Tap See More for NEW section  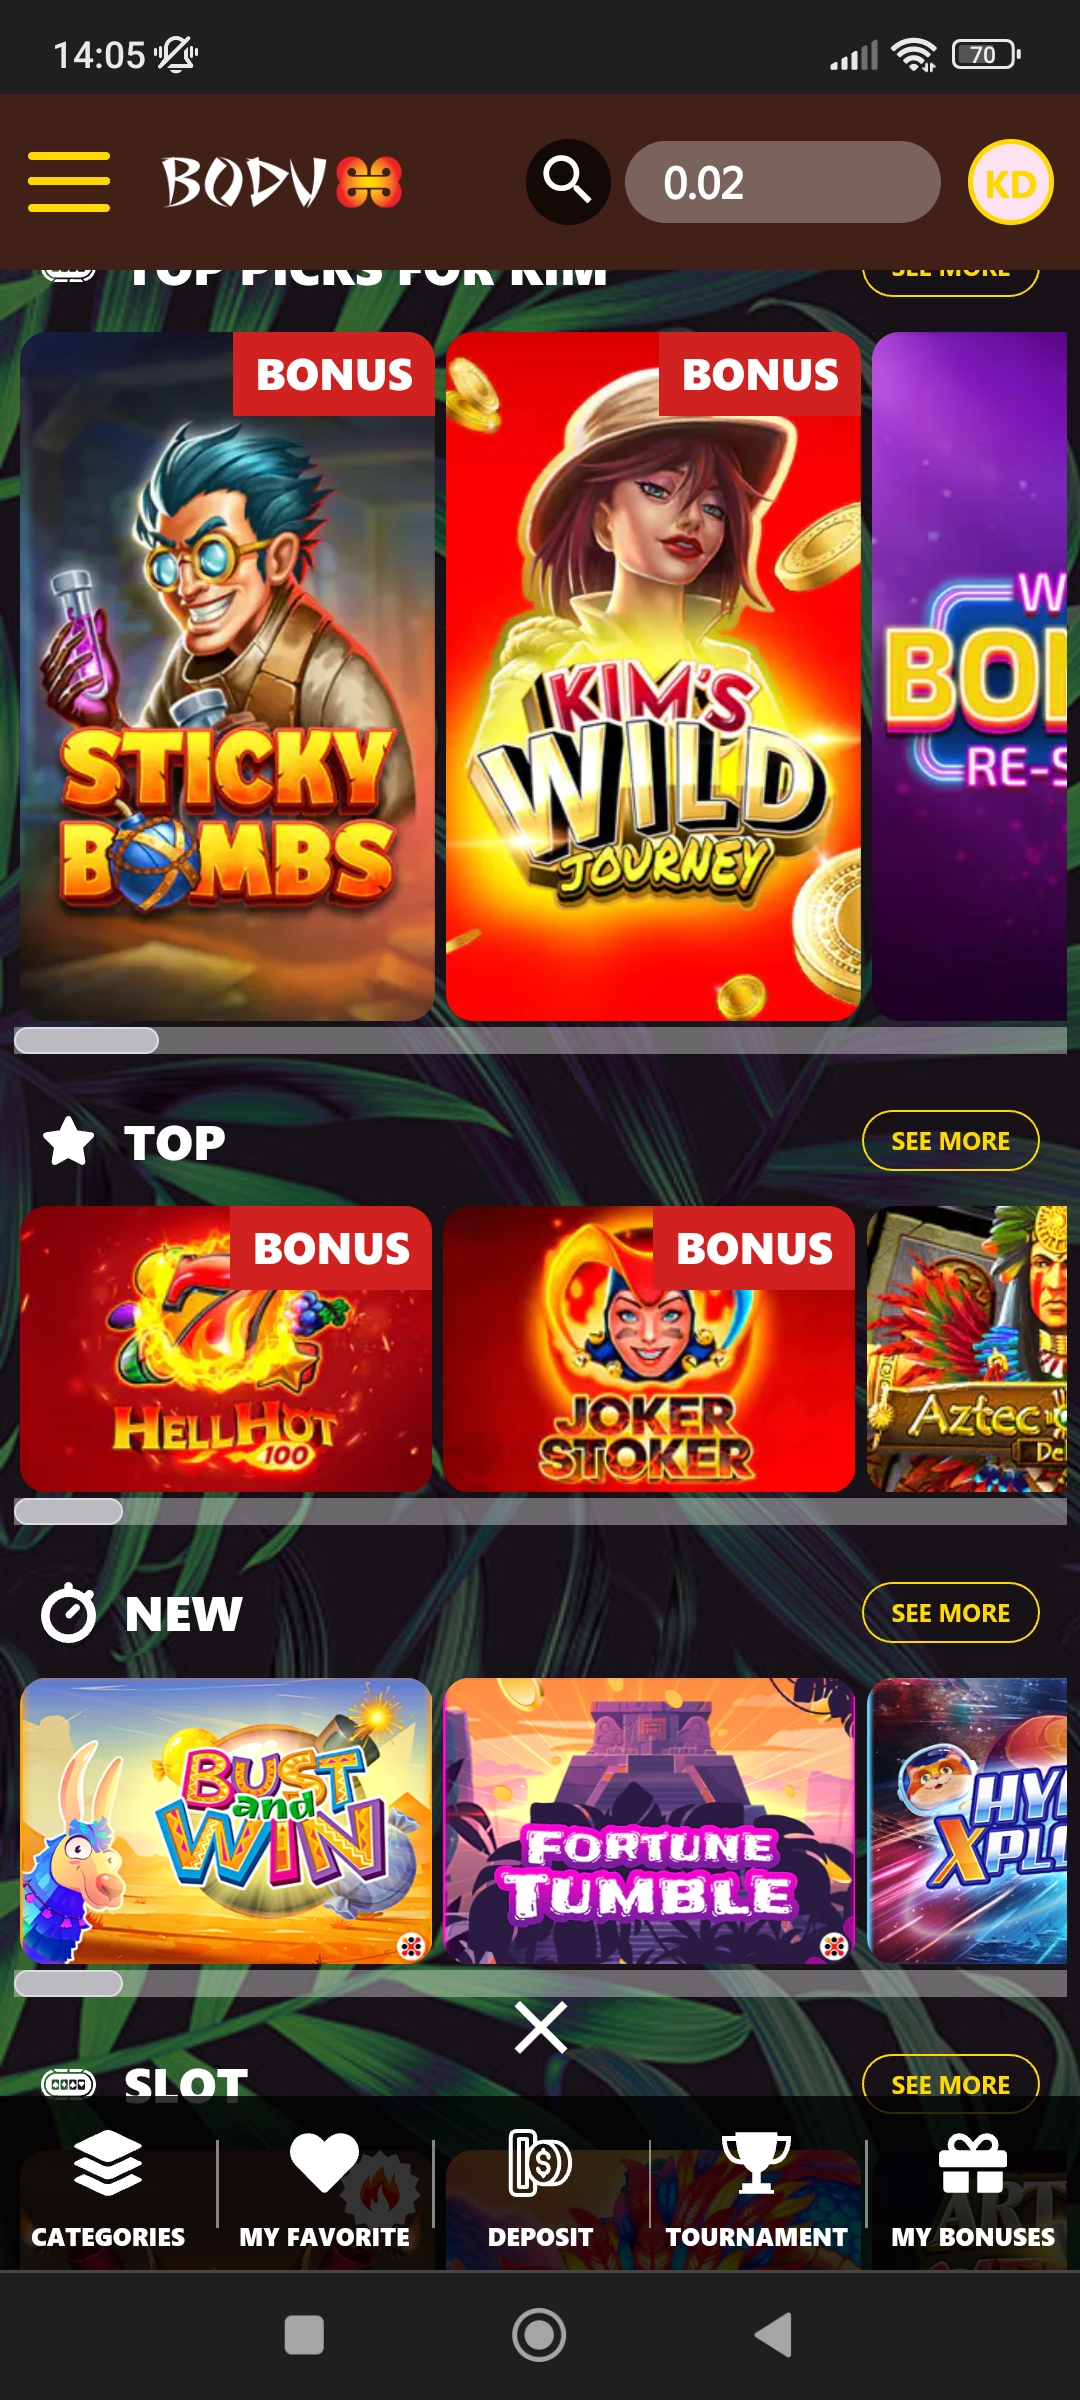click(x=950, y=1613)
